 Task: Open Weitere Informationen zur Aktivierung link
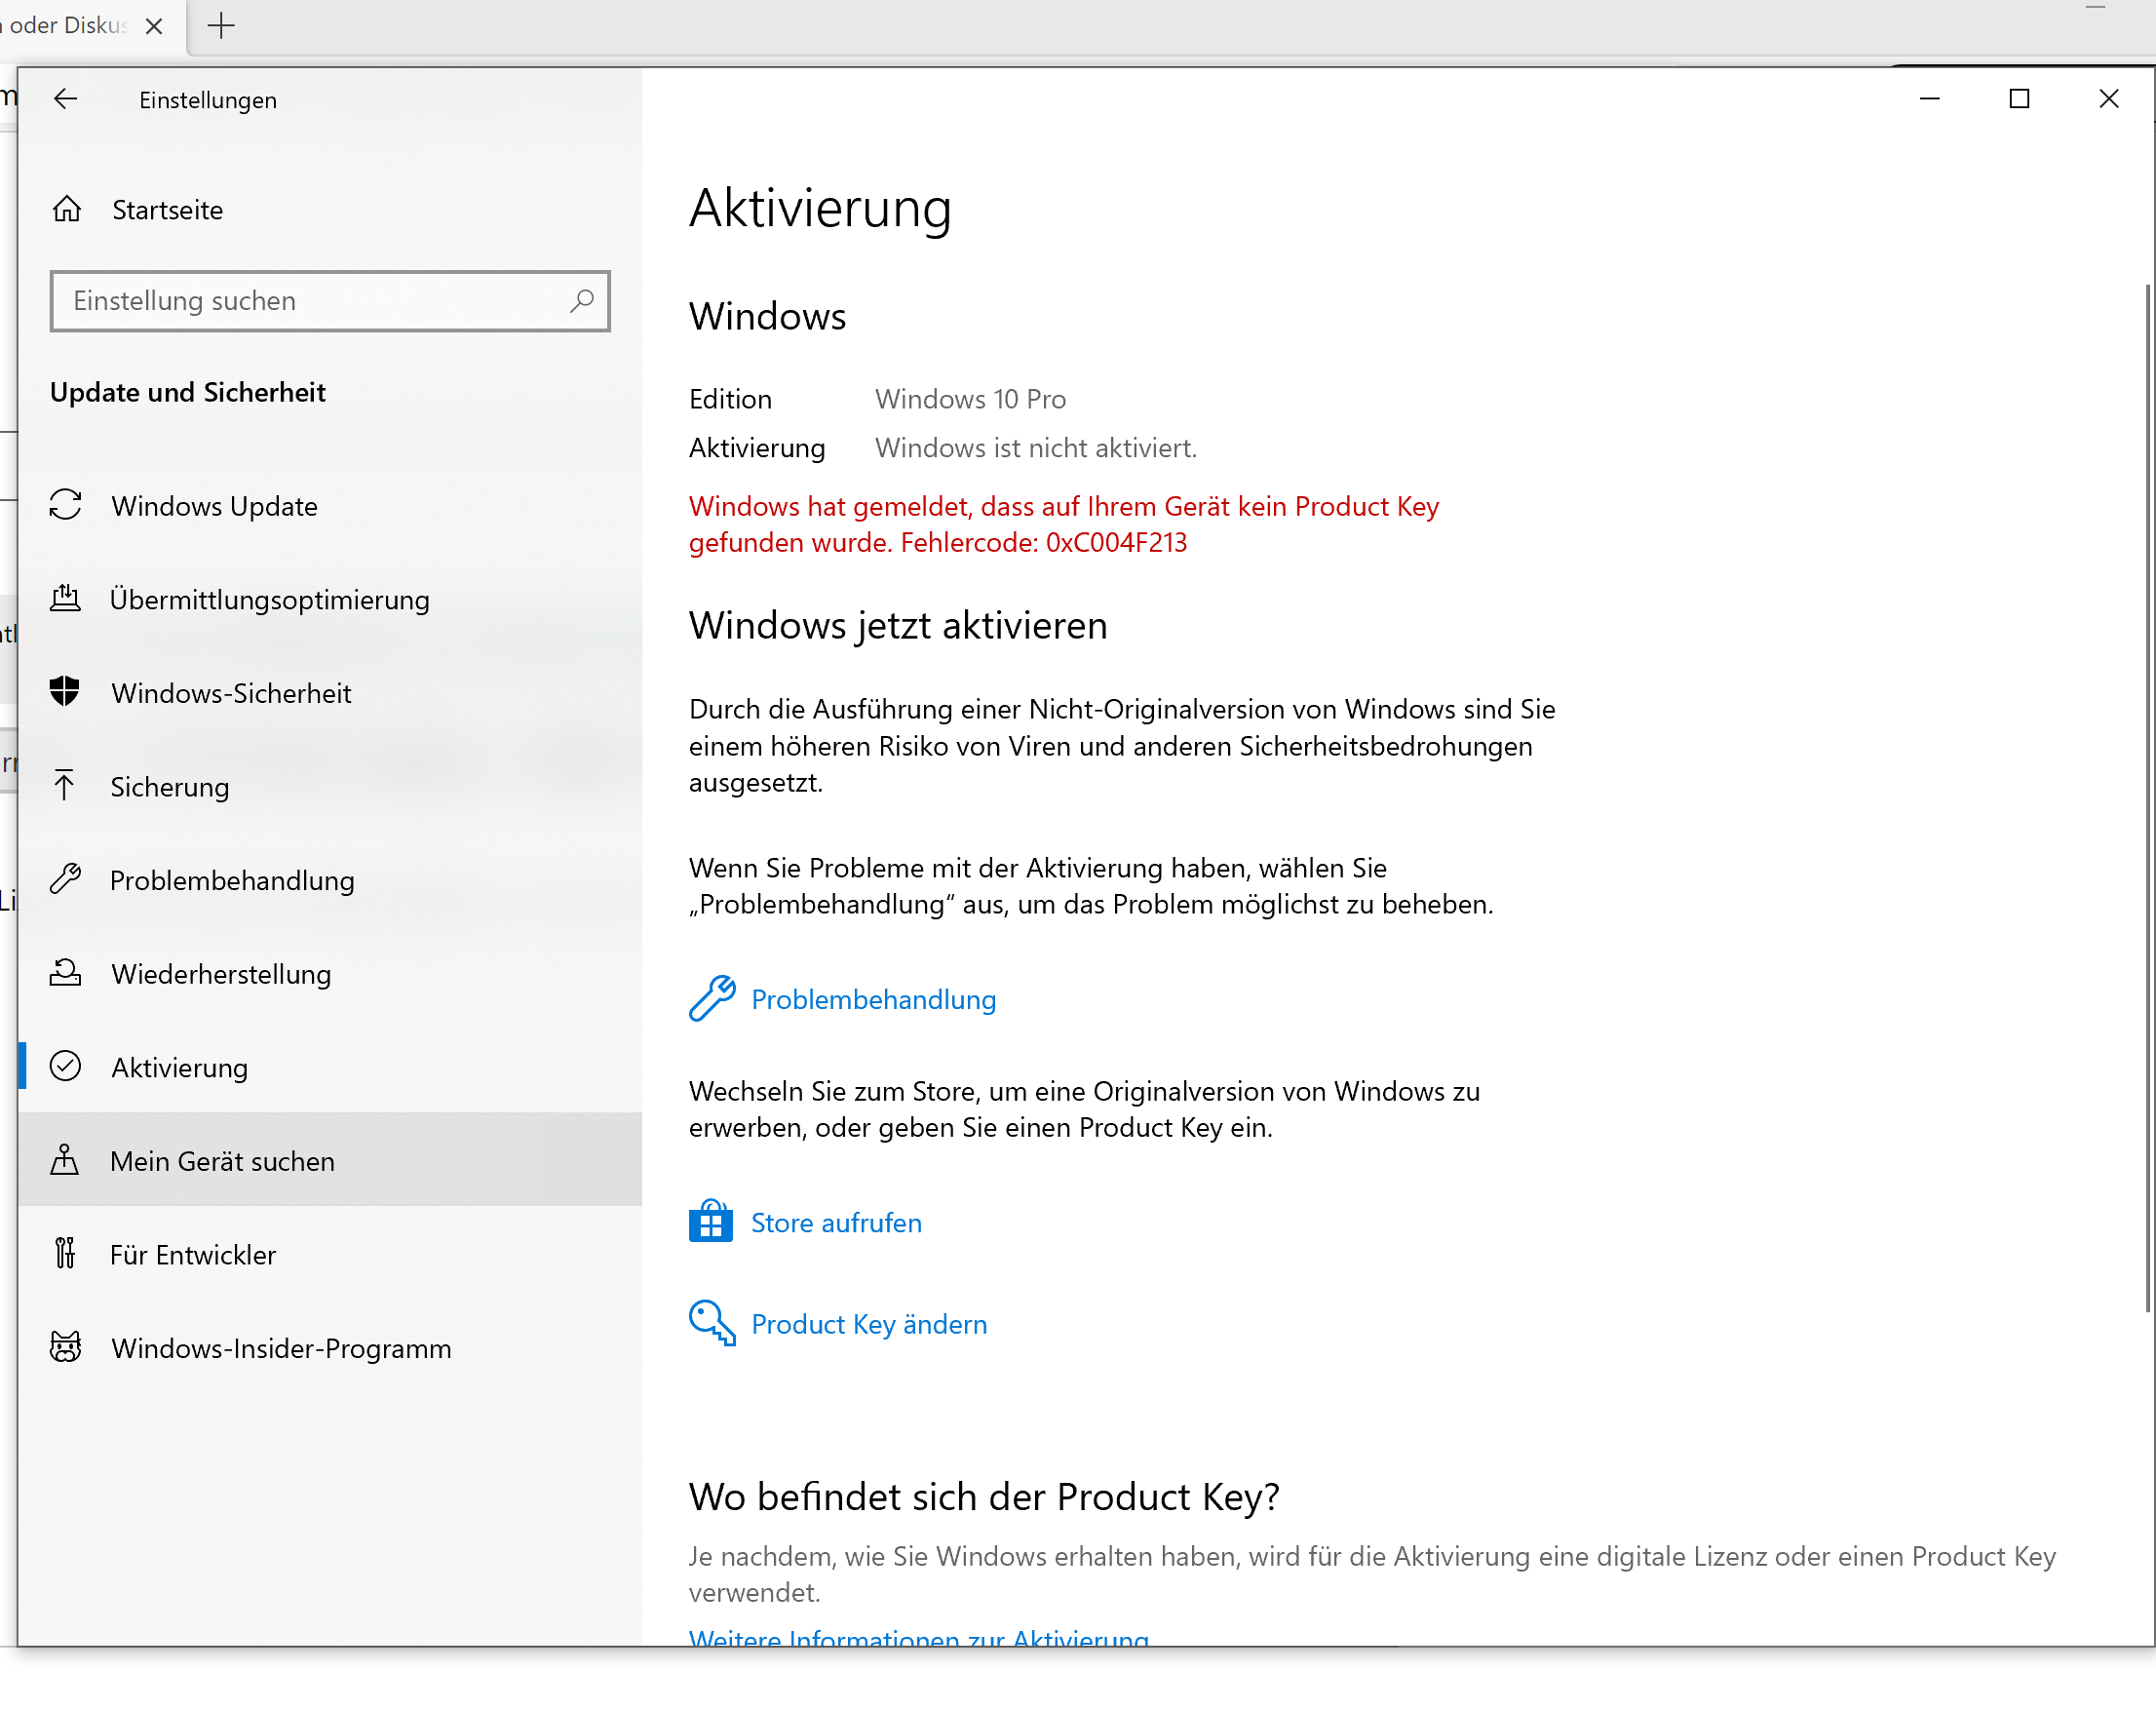pyautogui.click(x=918, y=1638)
